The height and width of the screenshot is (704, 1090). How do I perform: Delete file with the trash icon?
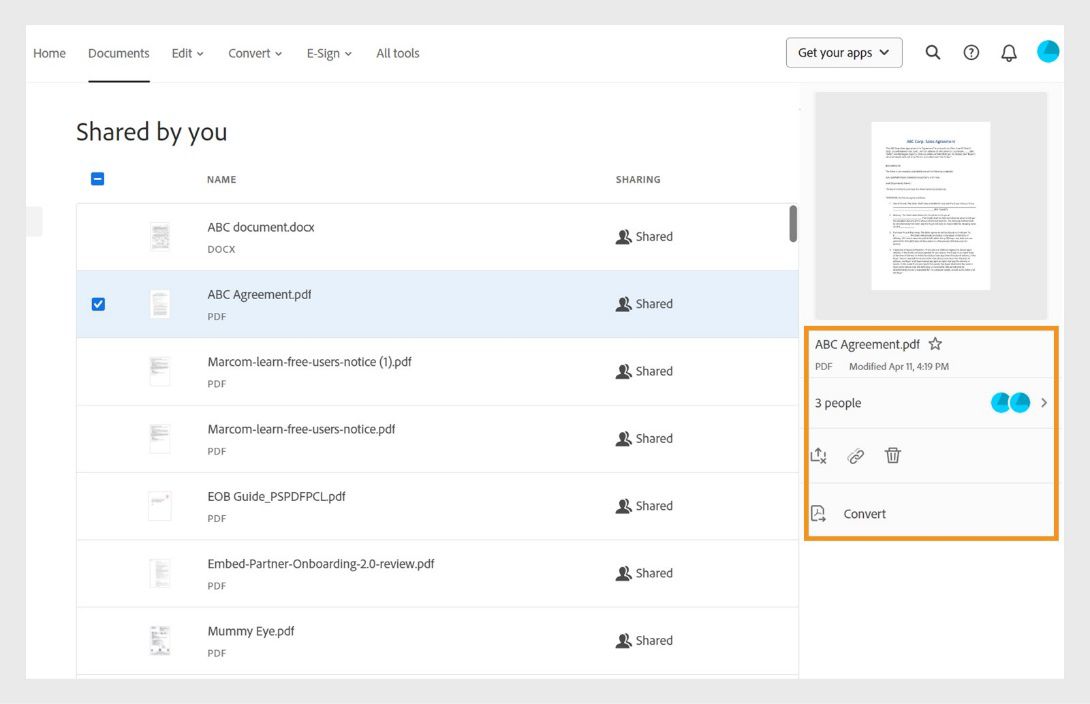click(x=893, y=456)
